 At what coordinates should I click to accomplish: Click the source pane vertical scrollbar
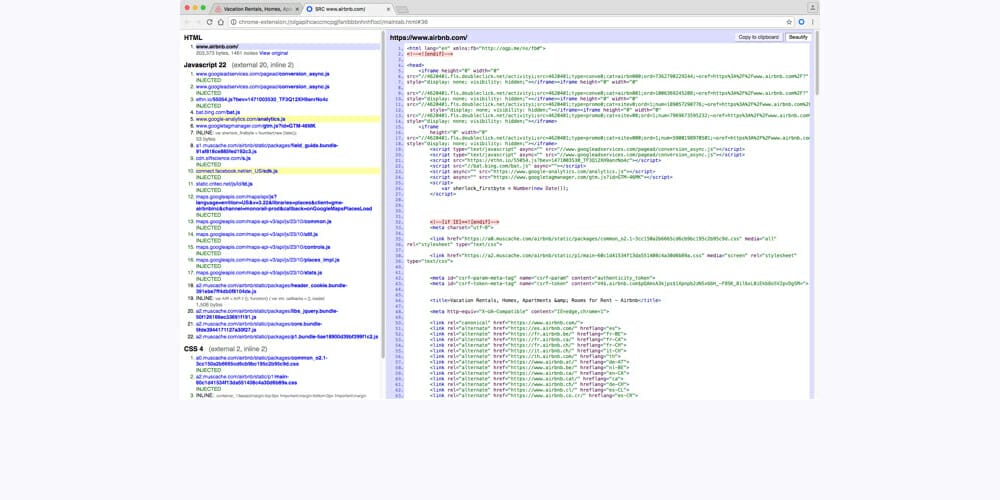click(x=816, y=62)
